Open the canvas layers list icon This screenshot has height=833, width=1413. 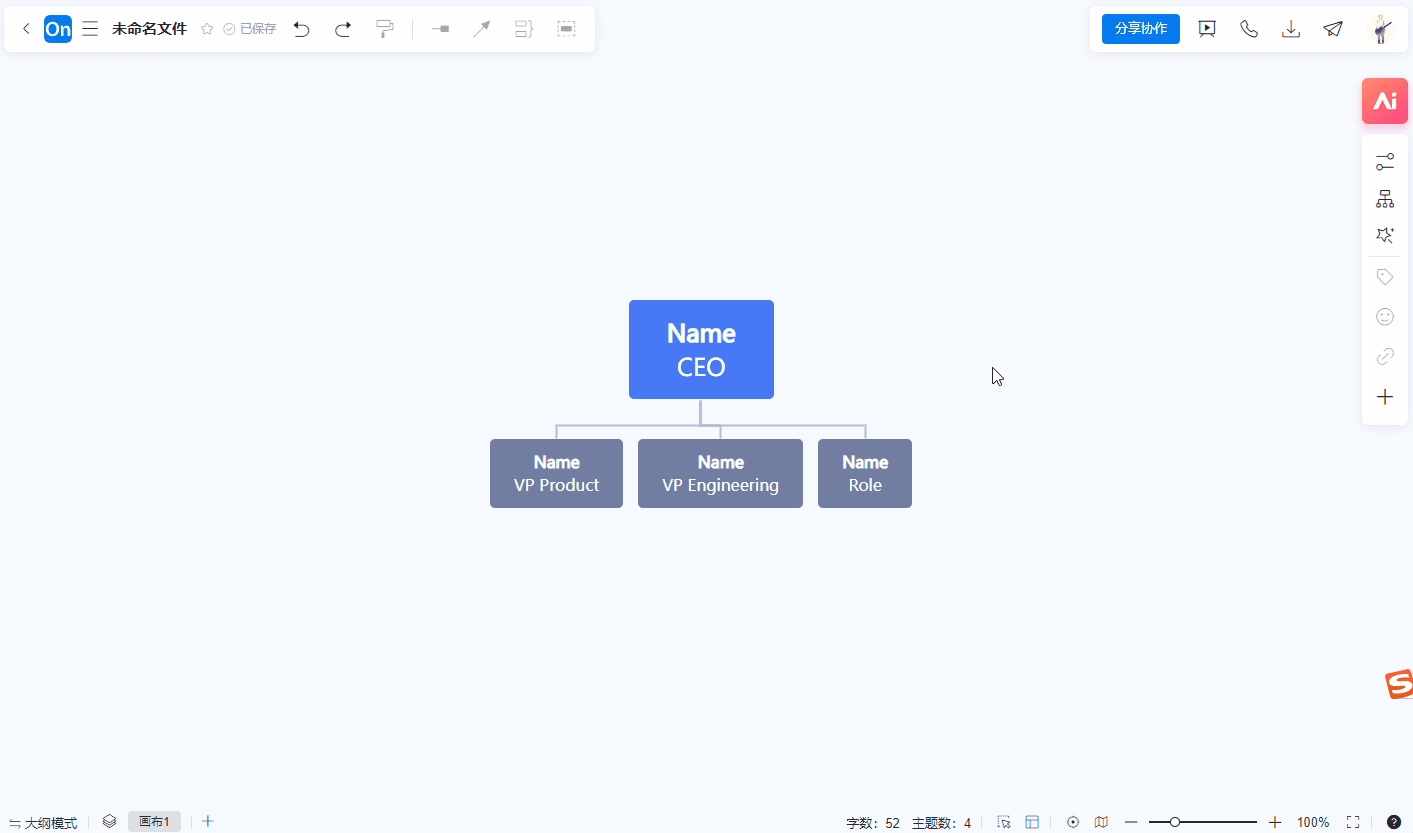[x=109, y=822]
